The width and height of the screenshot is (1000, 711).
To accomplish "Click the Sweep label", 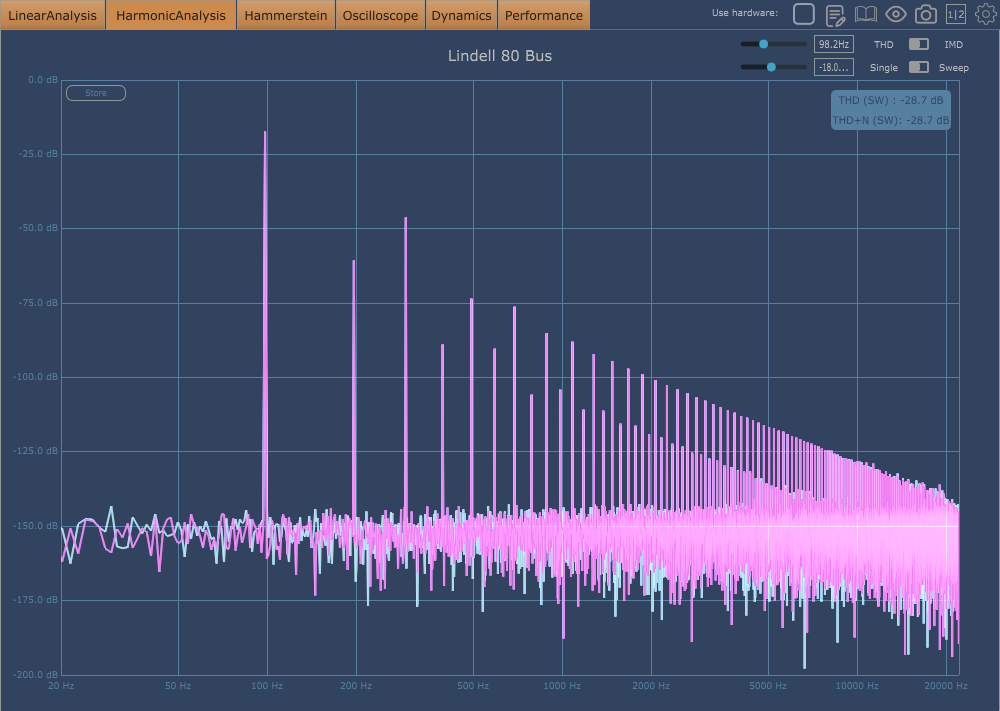I will (953, 68).
